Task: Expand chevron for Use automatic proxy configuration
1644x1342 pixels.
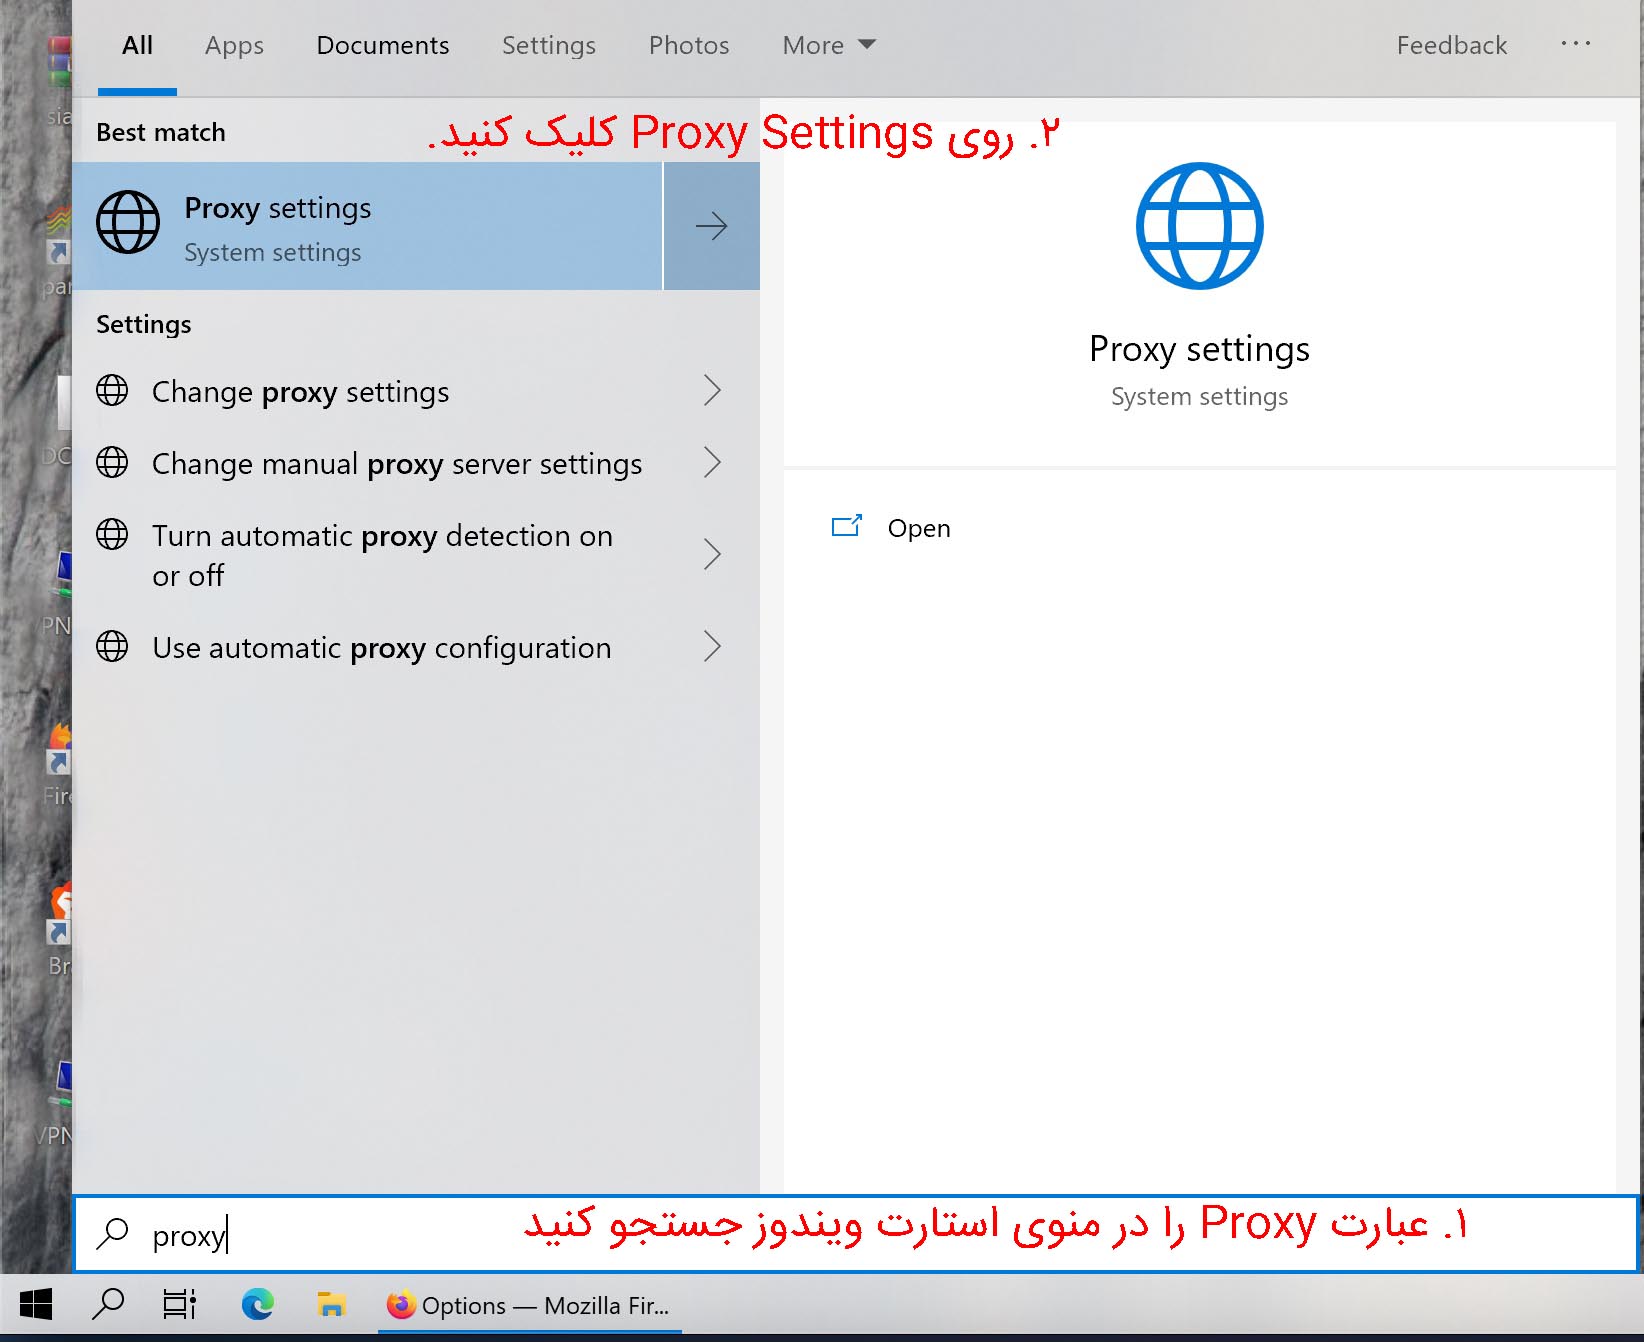Action: (x=711, y=647)
